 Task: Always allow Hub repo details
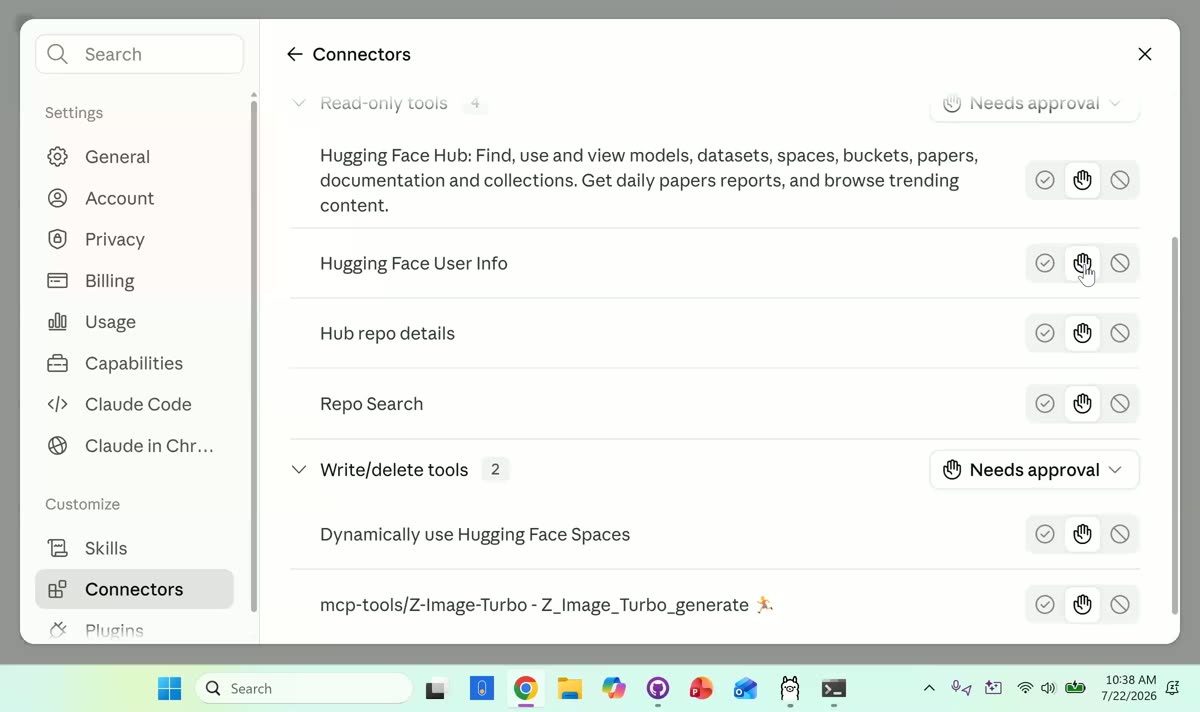[x=1045, y=333]
